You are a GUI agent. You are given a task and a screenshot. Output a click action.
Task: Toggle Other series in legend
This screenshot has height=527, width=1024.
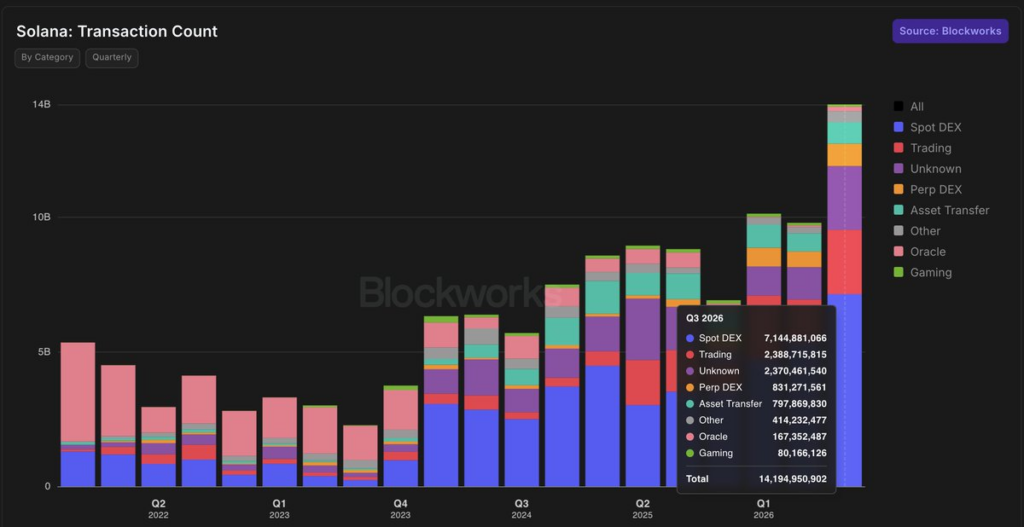pyautogui.click(x=917, y=231)
